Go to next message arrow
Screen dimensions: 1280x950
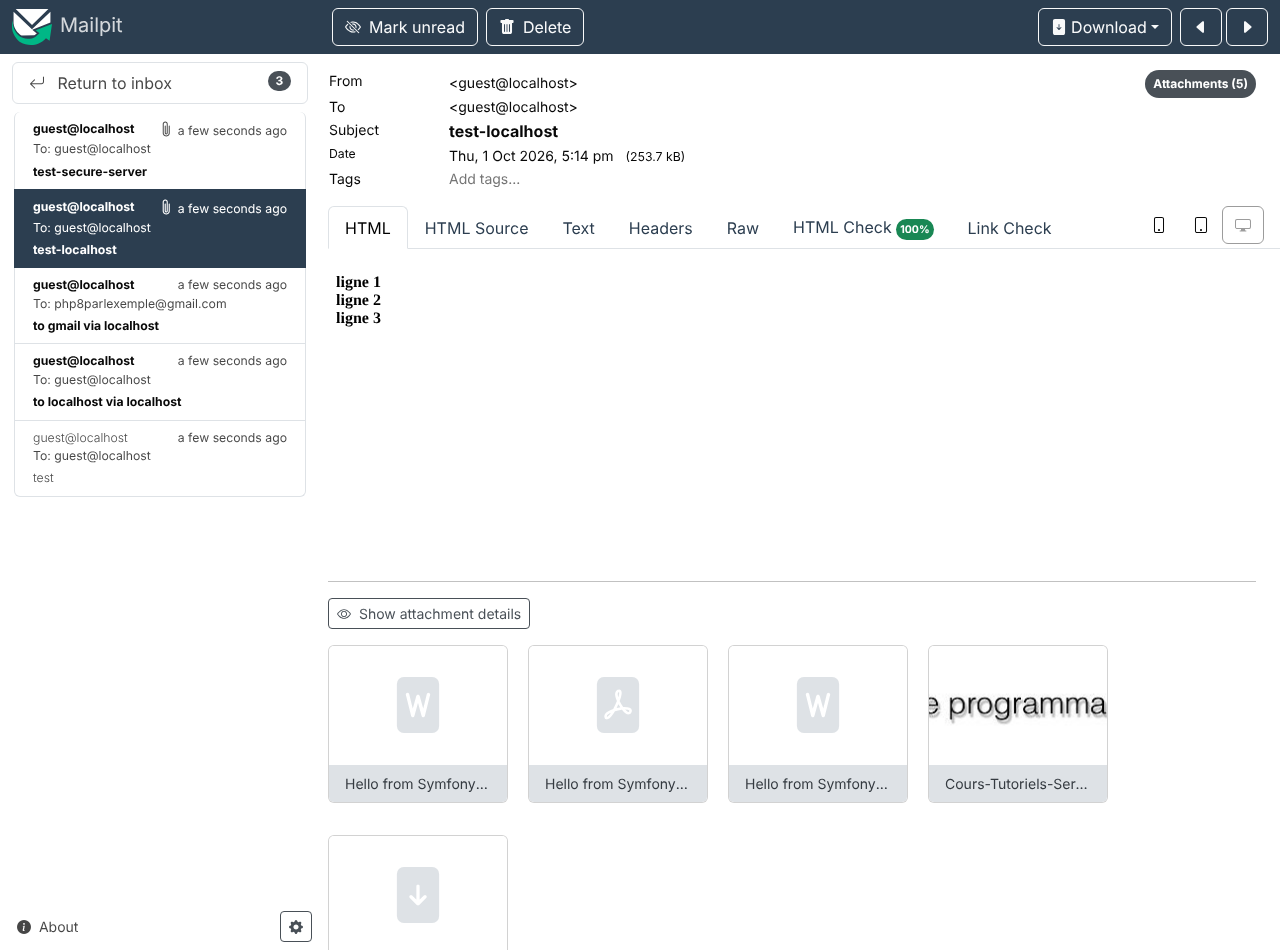click(x=1247, y=27)
